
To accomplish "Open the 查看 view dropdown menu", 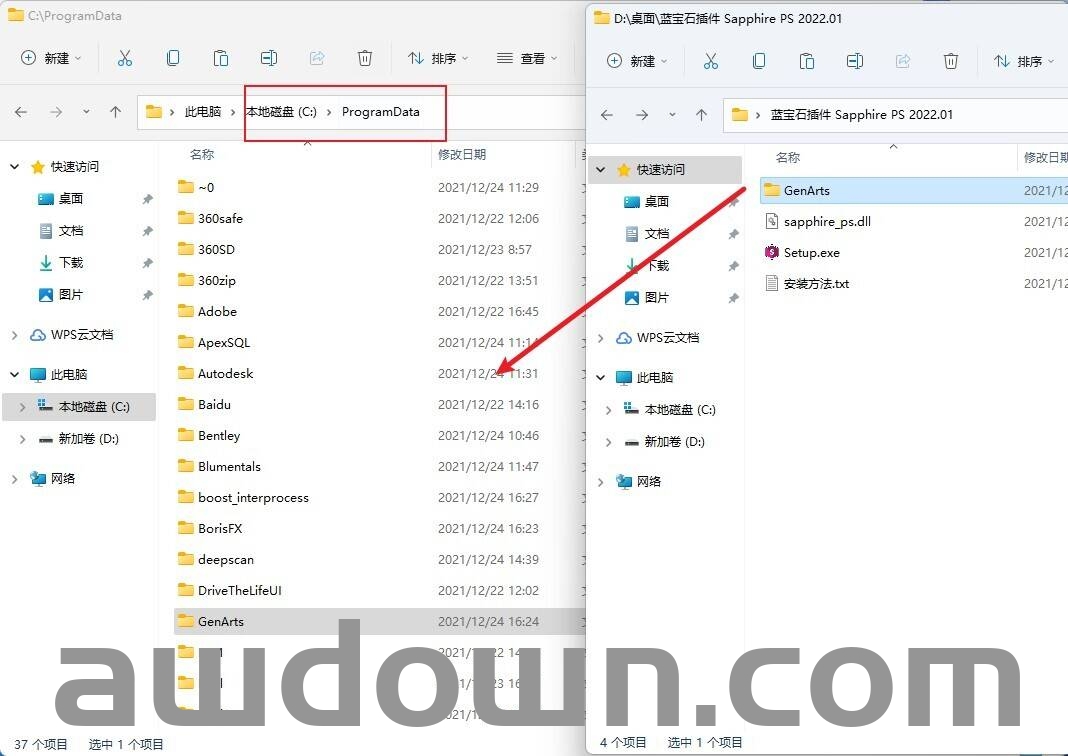I will click(x=528, y=58).
